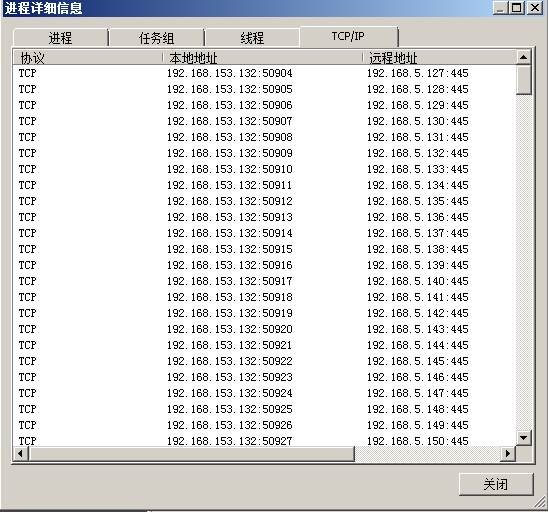
Task: Click the horizontal scrollbar left arrow
Action: pos(21,454)
